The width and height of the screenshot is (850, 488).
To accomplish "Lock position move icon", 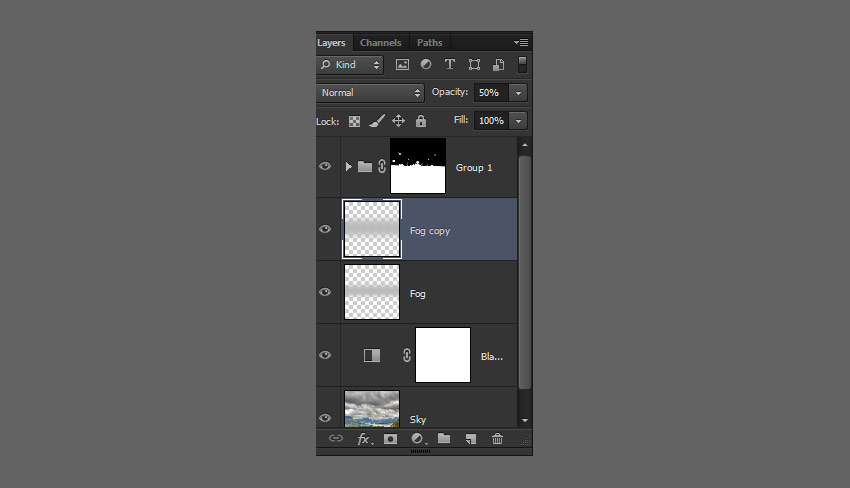I will 398,120.
